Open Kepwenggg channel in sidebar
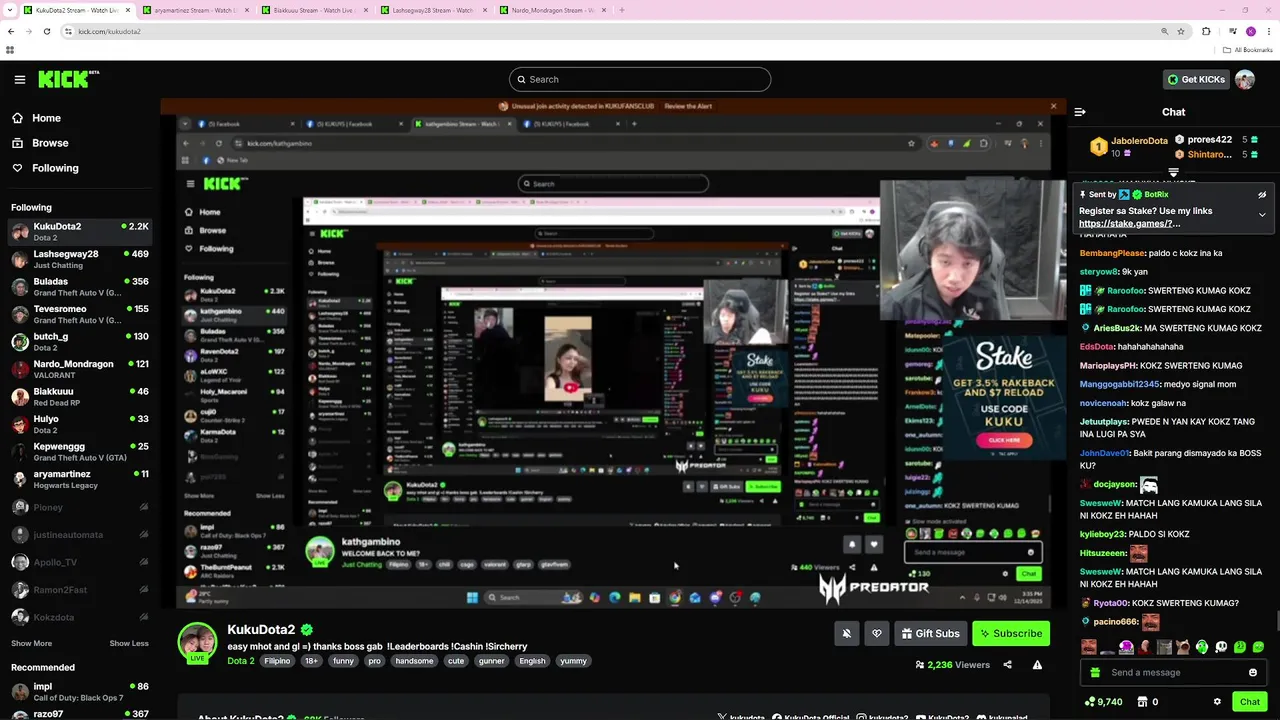 (x=80, y=452)
